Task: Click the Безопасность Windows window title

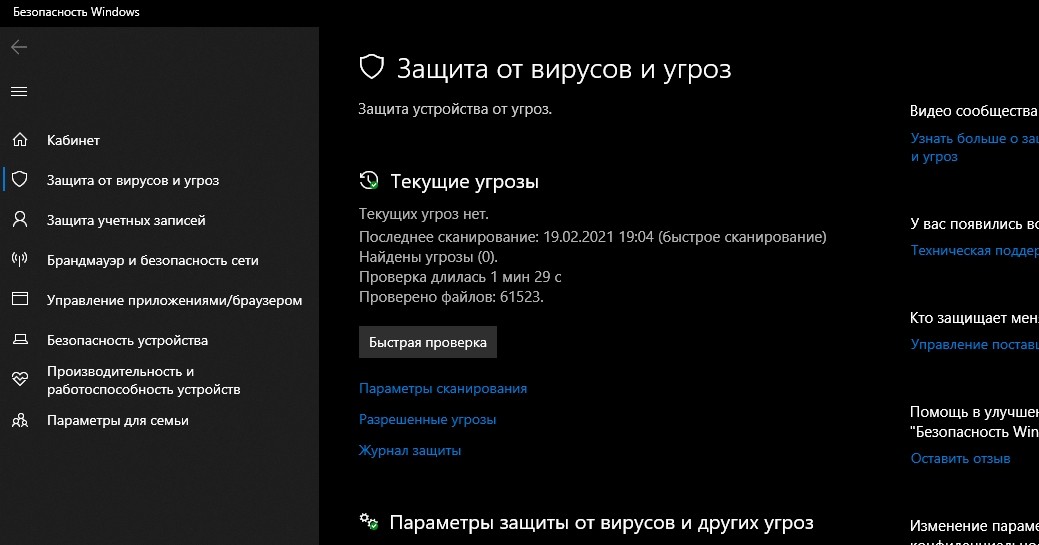Action: point(76,12)
